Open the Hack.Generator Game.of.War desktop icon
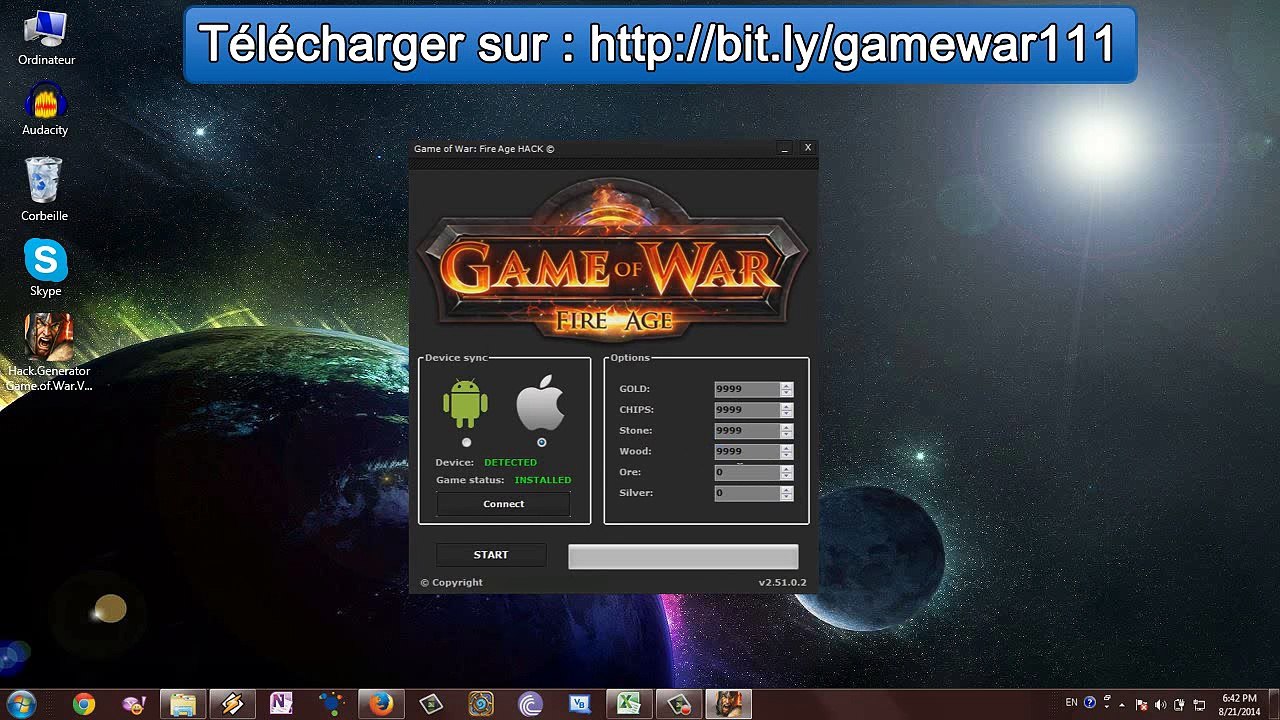 coord(49,352)
